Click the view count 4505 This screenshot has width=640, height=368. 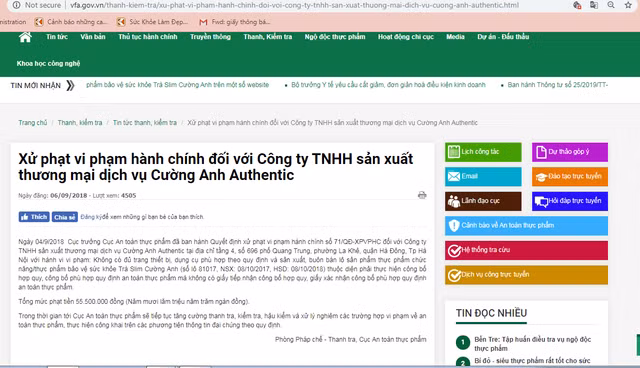129,195
